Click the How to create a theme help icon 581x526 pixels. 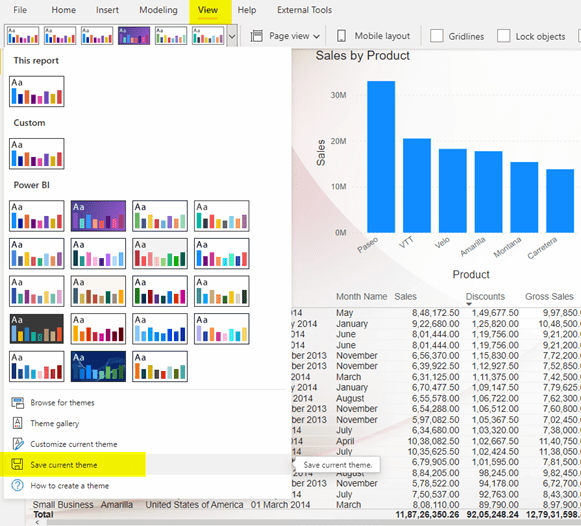(17, 485)
